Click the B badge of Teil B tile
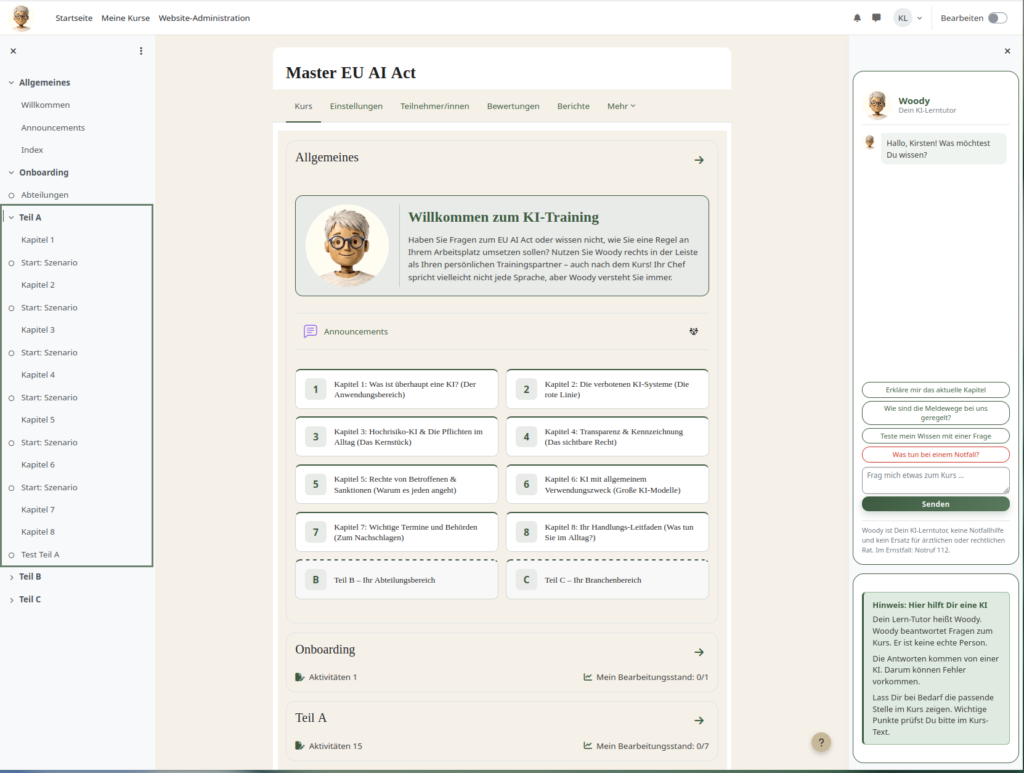 coord(315,580)
